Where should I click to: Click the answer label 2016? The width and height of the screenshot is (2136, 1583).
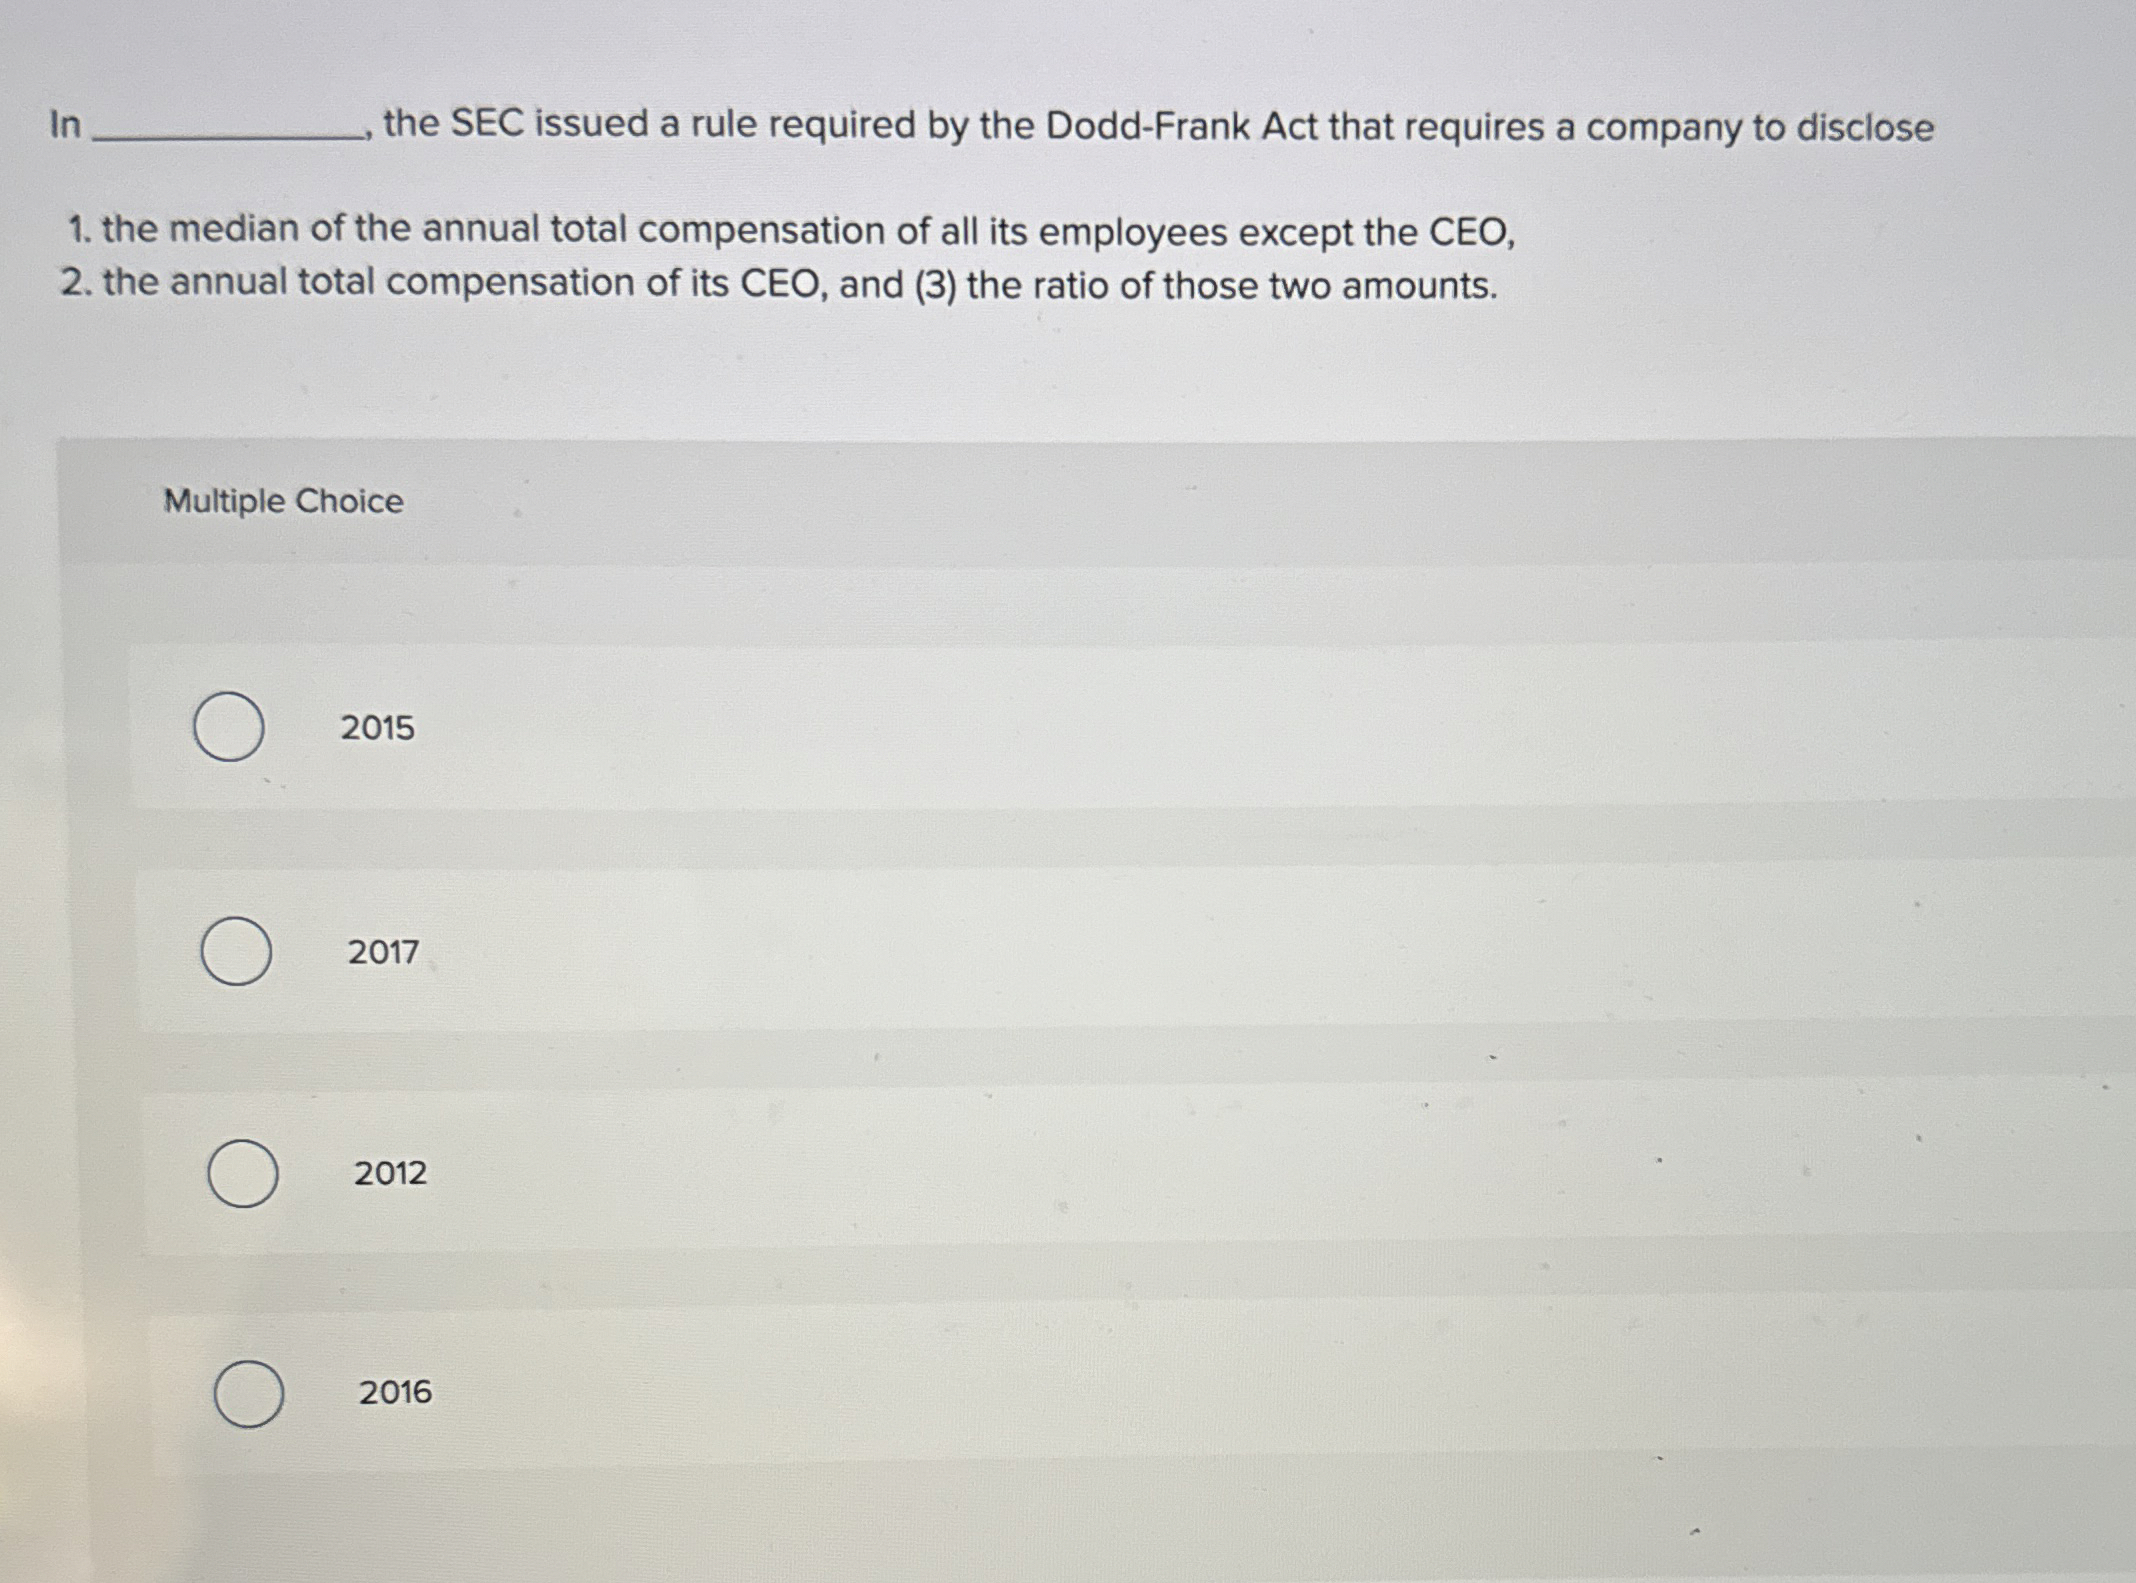click(x=394, y=1394)
